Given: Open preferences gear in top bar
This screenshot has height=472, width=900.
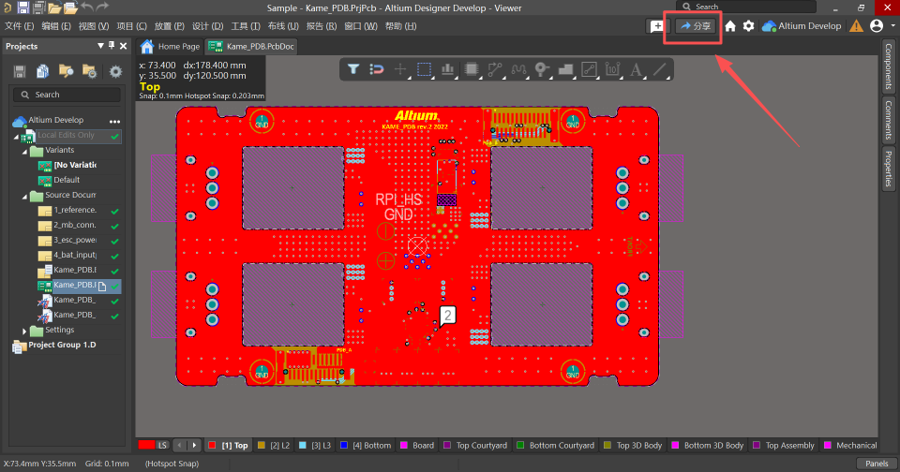Looking at the screenshot, I should pyautogui.click(x=748, y=26).
